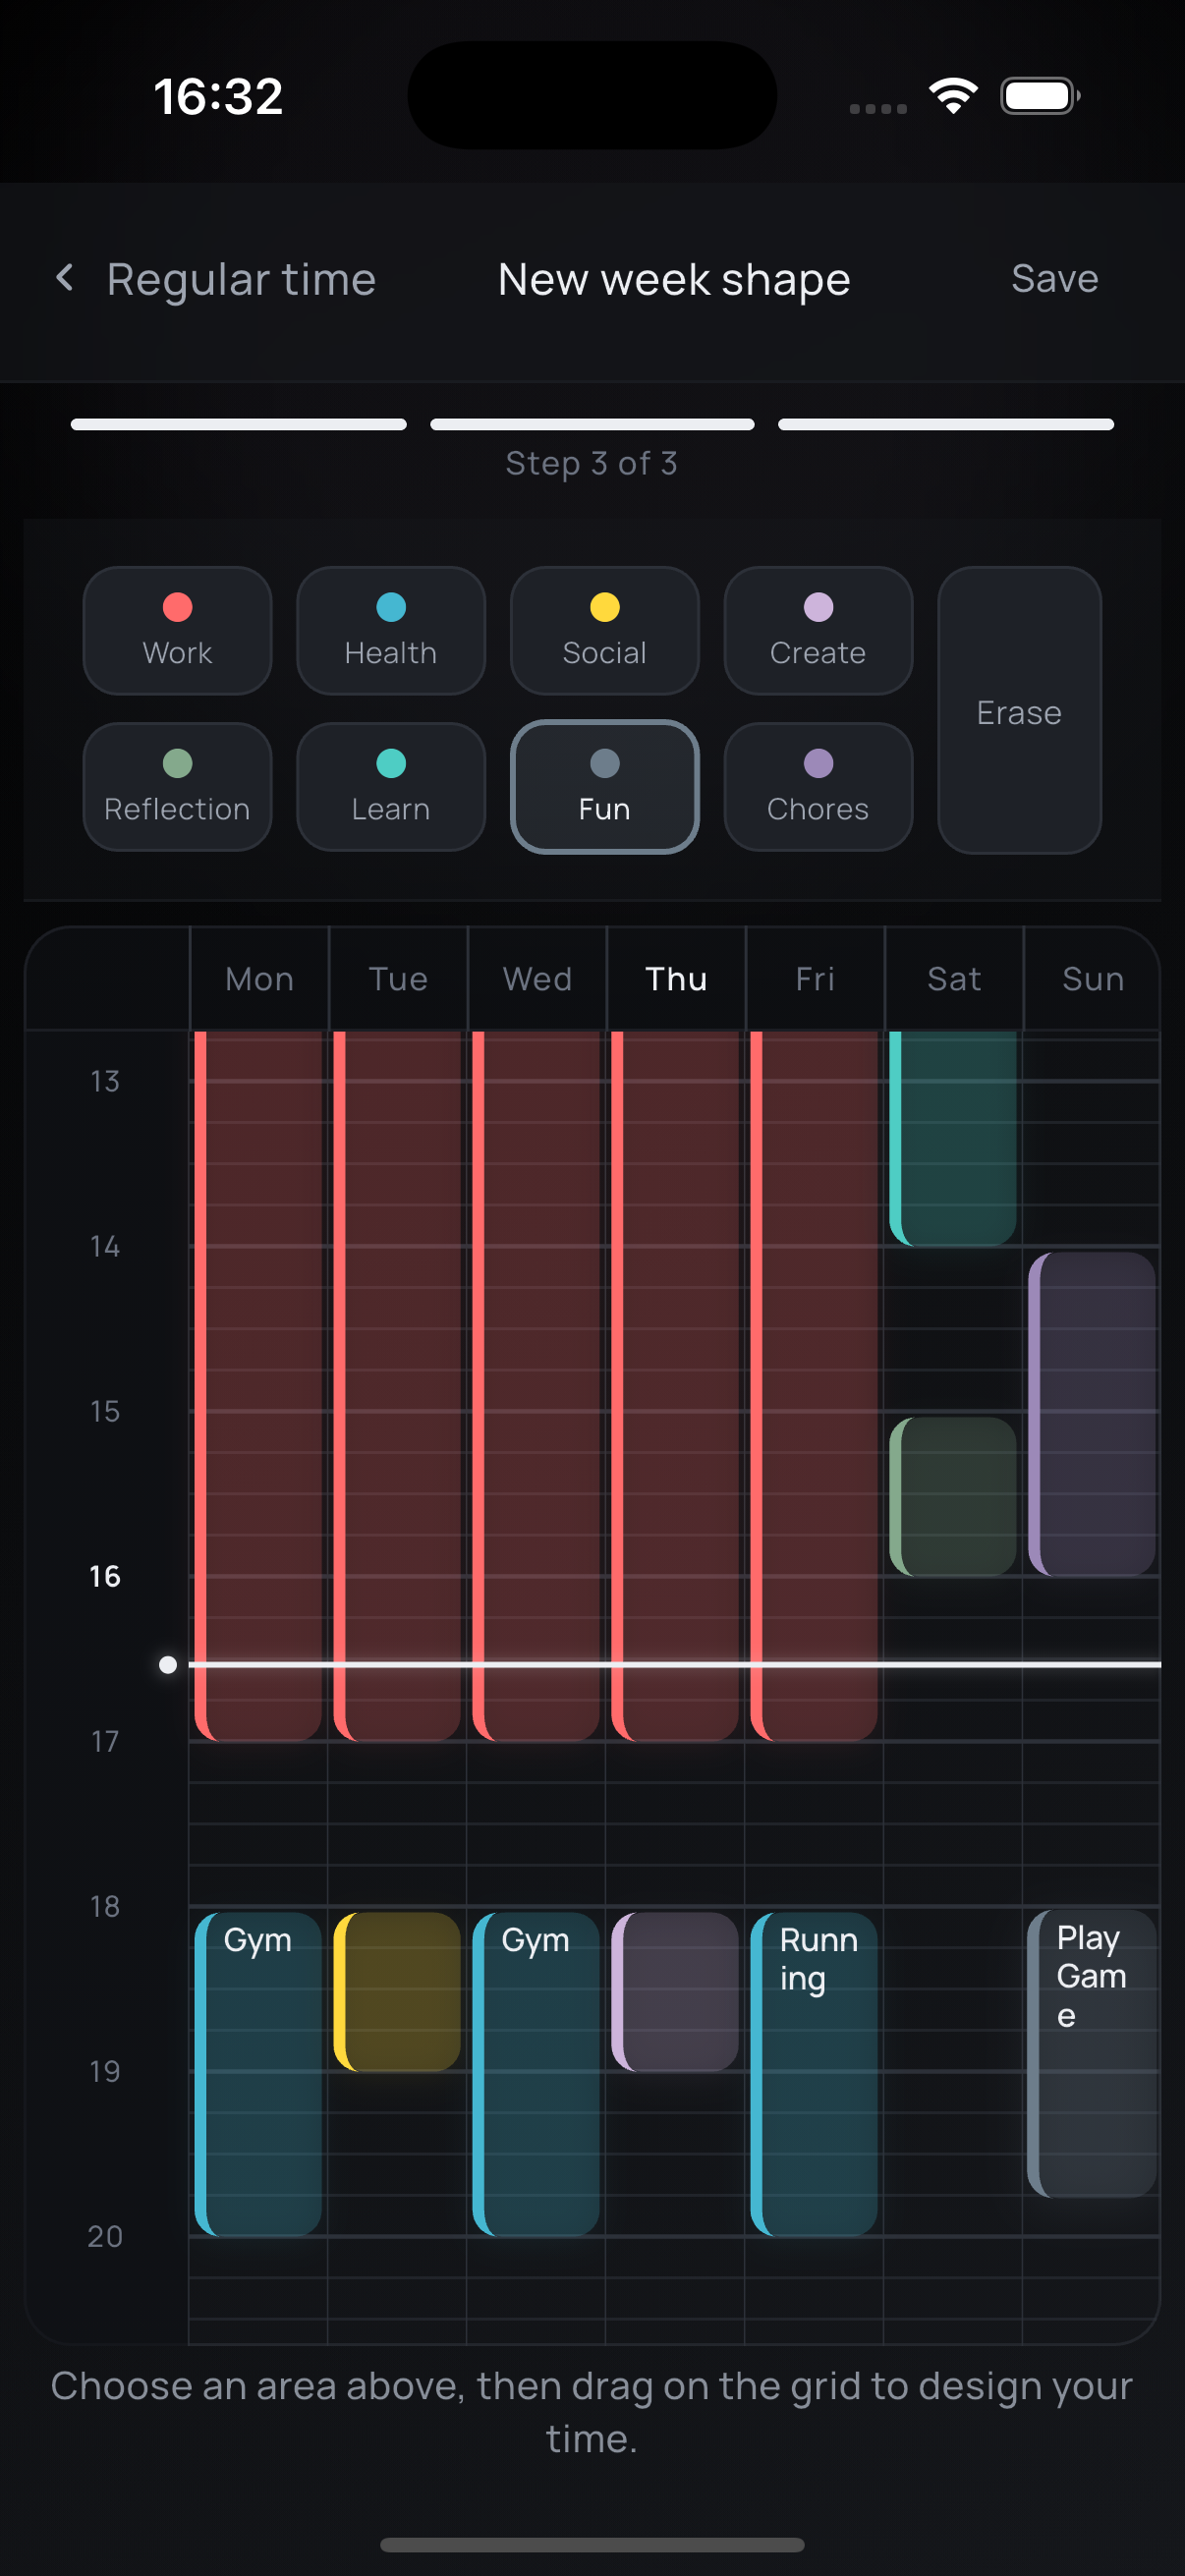Tap the Sun column header
This screenshot has width=1185, height=2576.
[x=1093, y=979]
